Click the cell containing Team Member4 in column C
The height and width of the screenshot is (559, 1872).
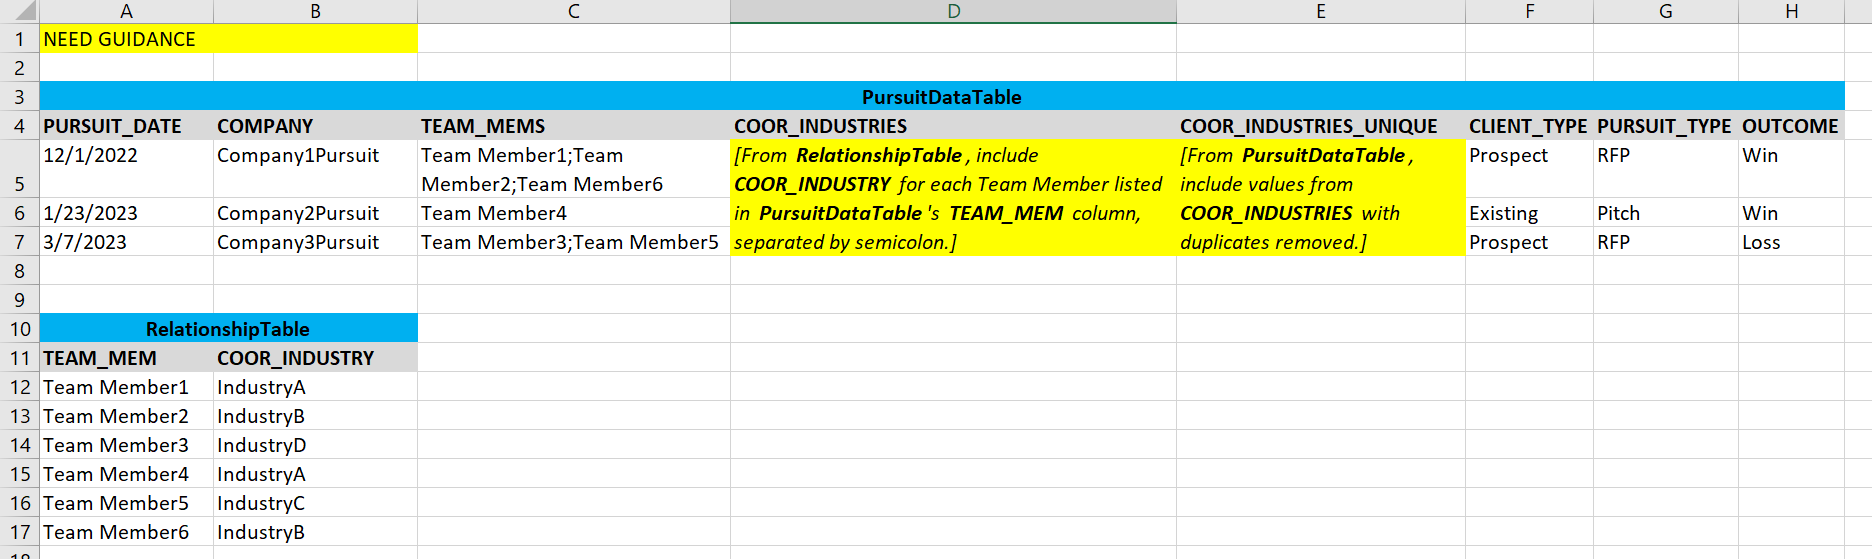point(574,213)
